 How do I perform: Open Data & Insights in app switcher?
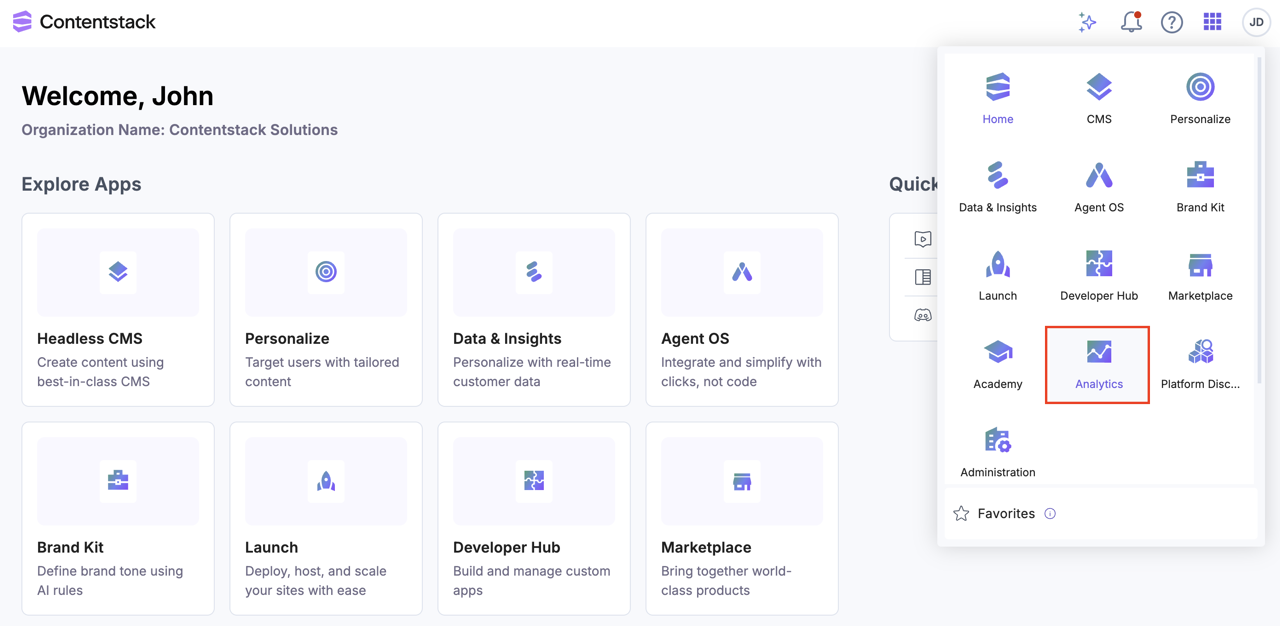(997, 188)
